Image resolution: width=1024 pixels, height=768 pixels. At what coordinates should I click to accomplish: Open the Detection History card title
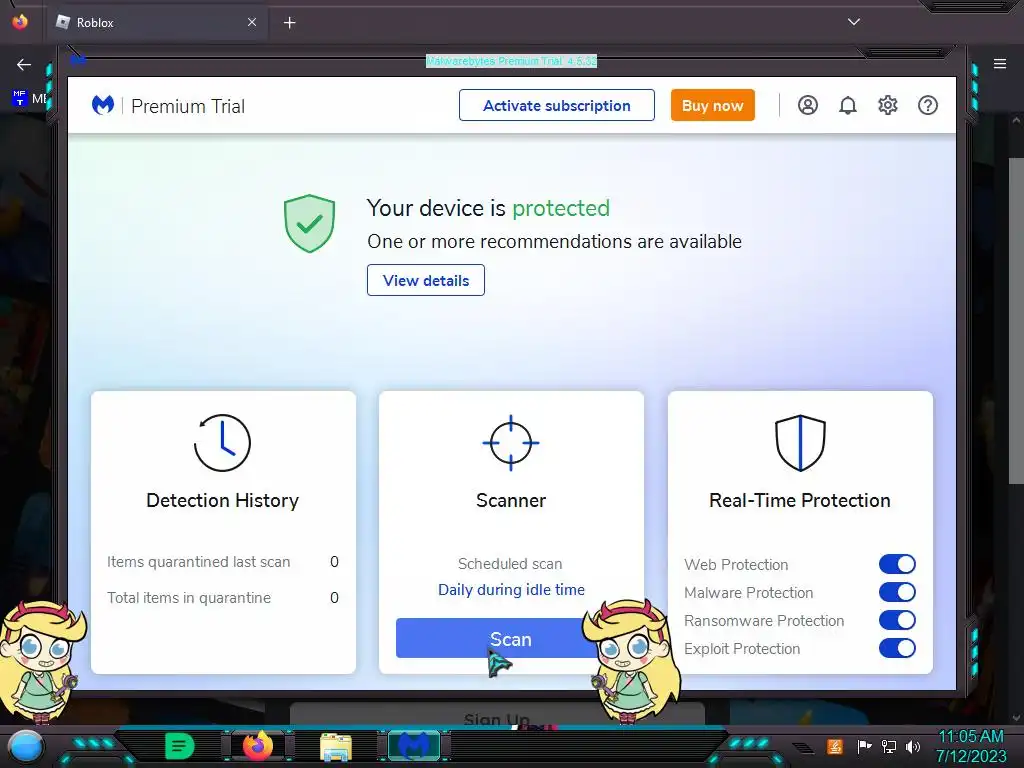point(223,500)
